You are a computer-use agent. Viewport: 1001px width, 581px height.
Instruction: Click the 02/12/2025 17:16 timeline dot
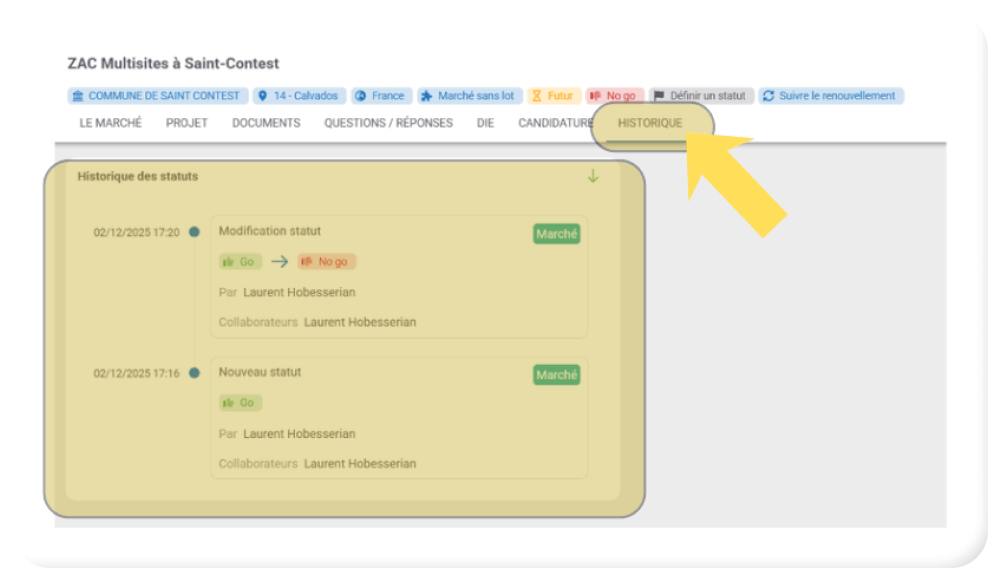point(194,373)
